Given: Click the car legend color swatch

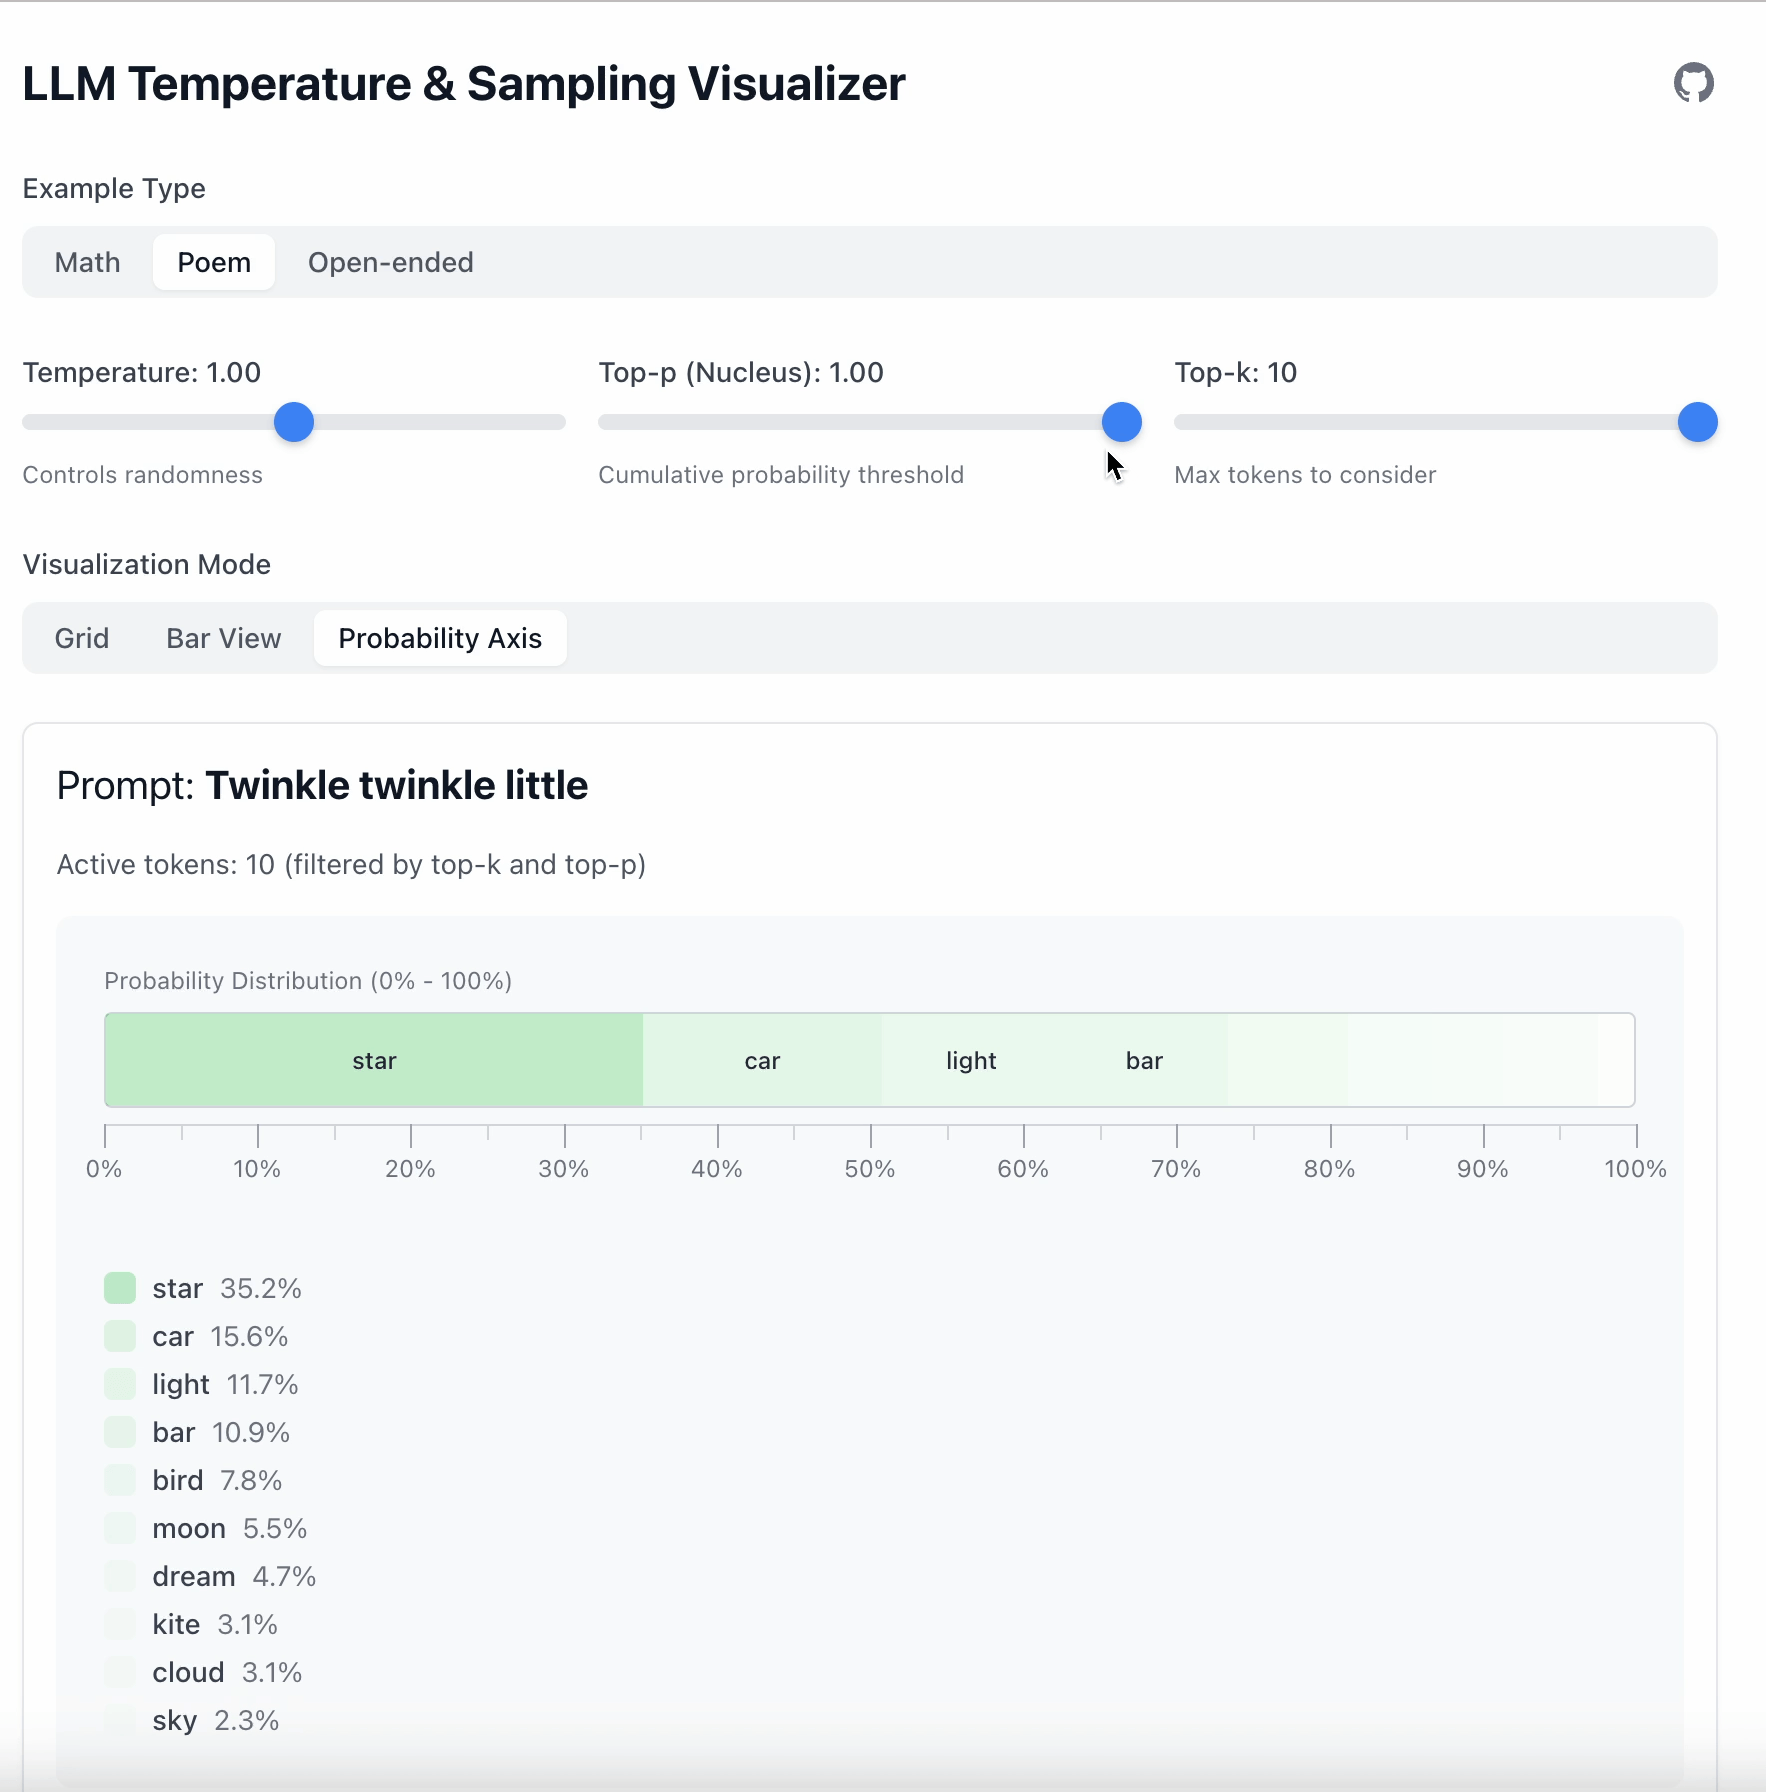Looking at the screenshot, I should pyautogui.click(x=120, y=1336).
